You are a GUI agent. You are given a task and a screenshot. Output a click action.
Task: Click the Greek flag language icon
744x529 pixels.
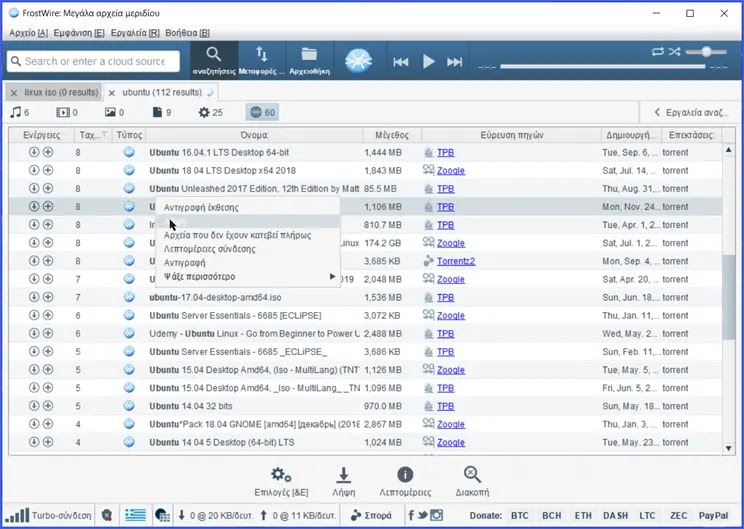(x=136, y=515)
